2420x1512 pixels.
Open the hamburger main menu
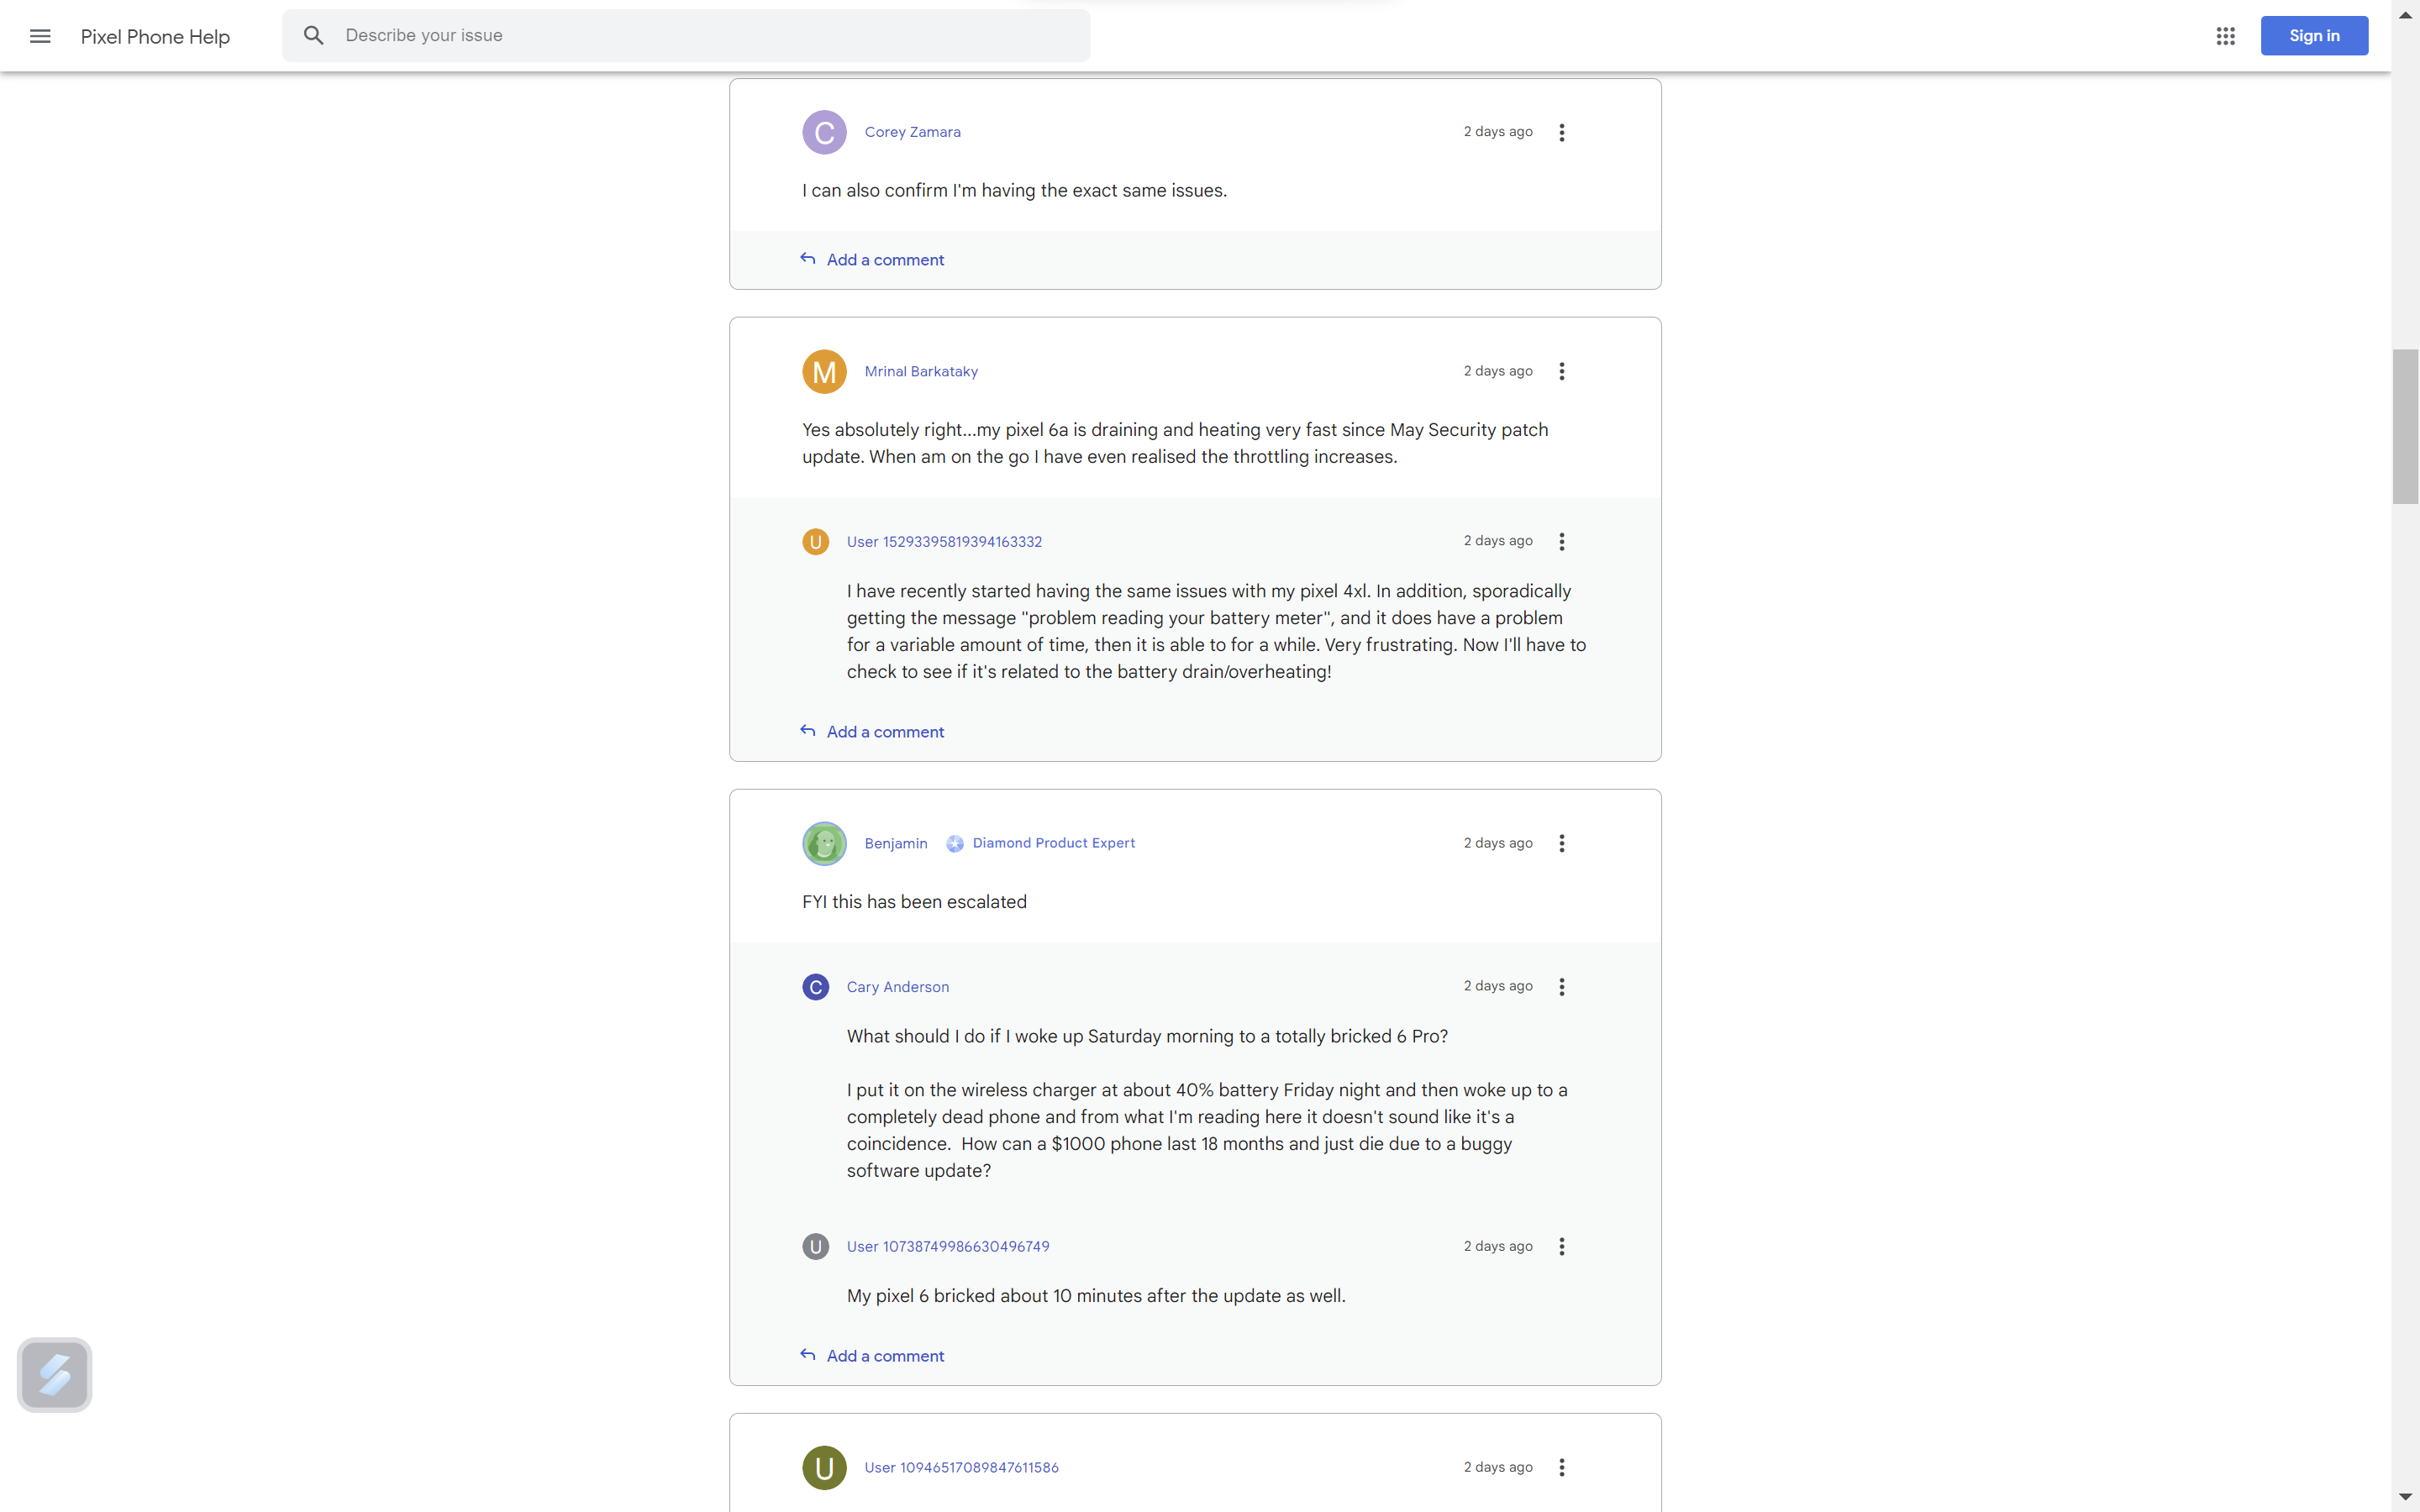pos(40,36)
